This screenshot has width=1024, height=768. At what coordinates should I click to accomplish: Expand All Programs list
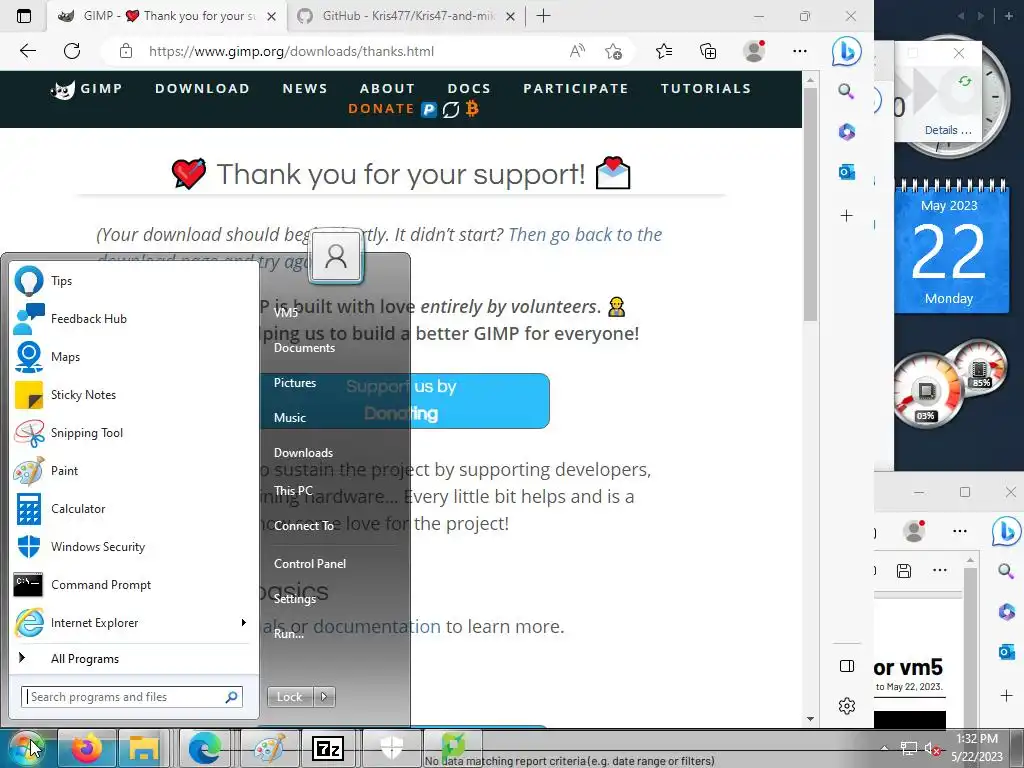pyautogui.click(x=135, y=658)
